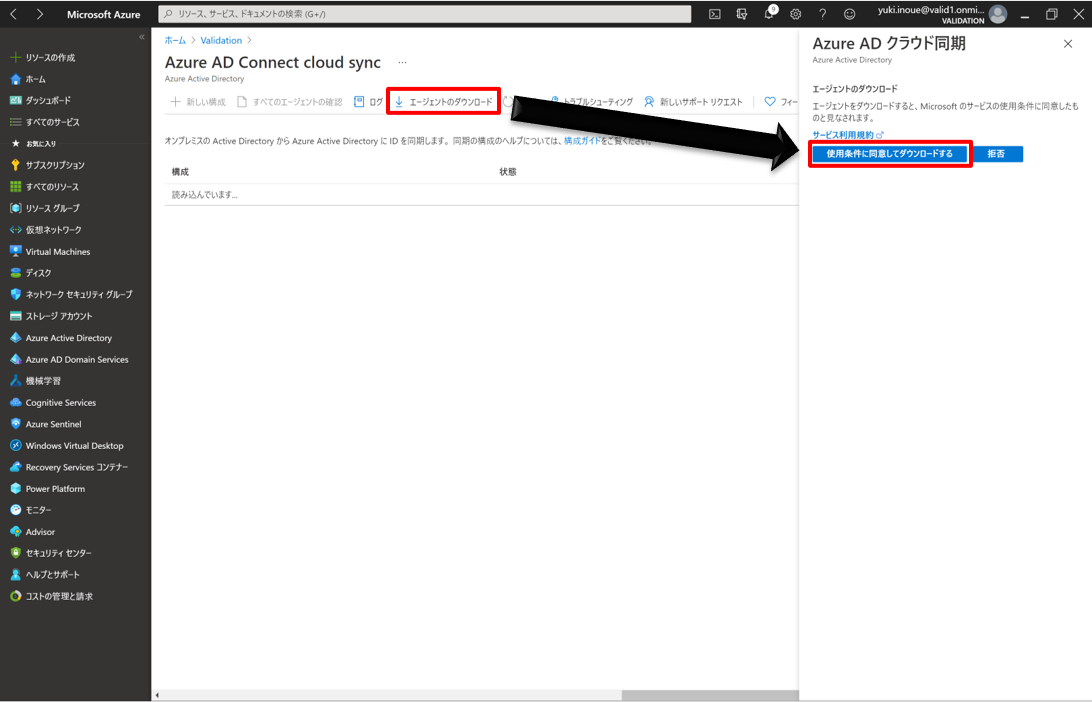Image resolution: width=1092 pixels, height=702 pixels.
Task: Open the サービス利用規約 link
Action: tap(848, 135)
